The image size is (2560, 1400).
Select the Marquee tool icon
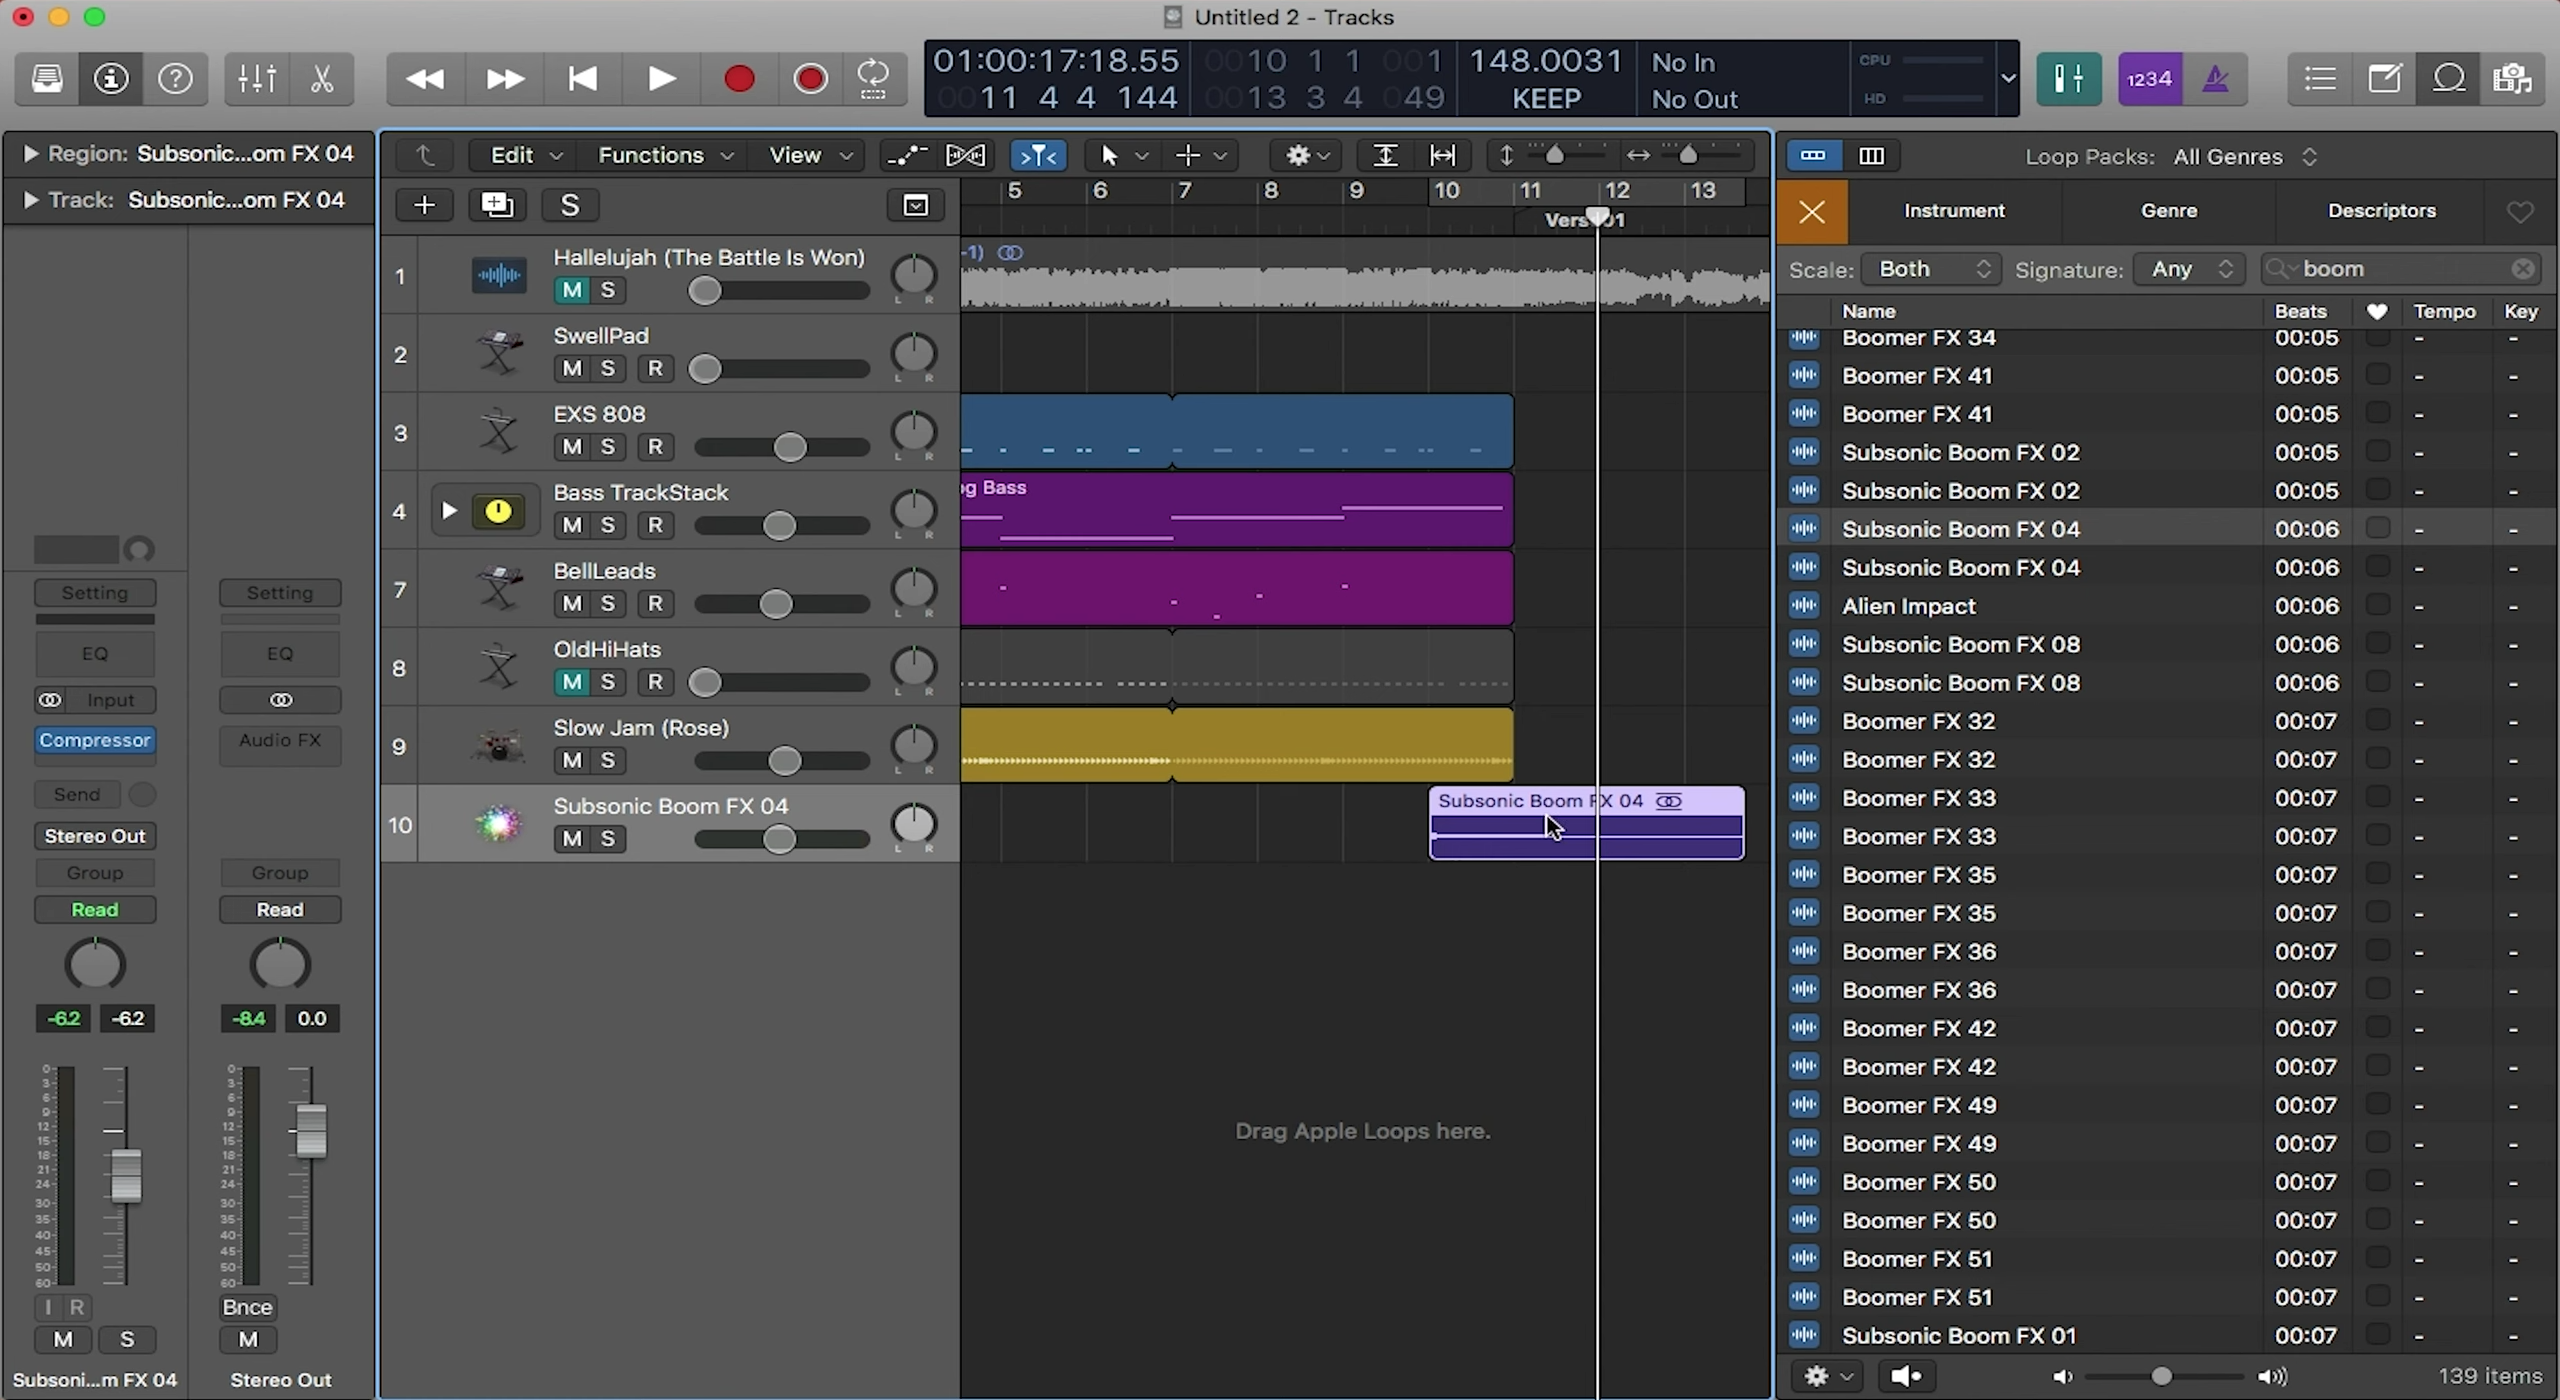pyautogui.click(x=1188, y=155)
